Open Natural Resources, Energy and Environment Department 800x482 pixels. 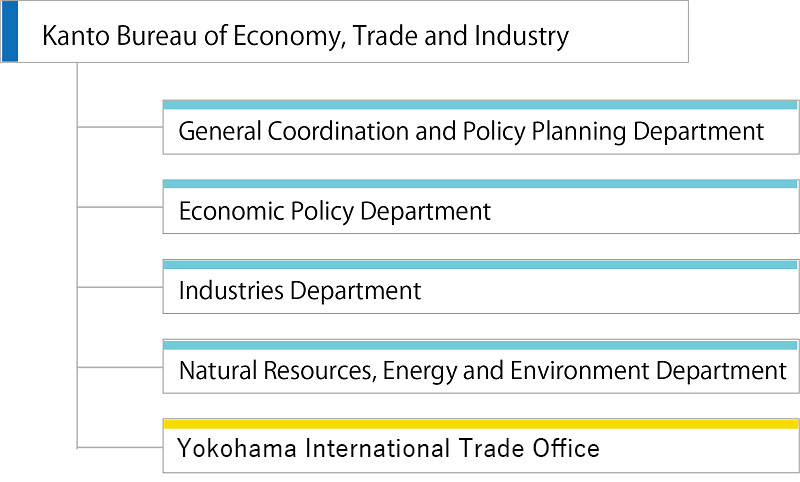click(481, 367)
